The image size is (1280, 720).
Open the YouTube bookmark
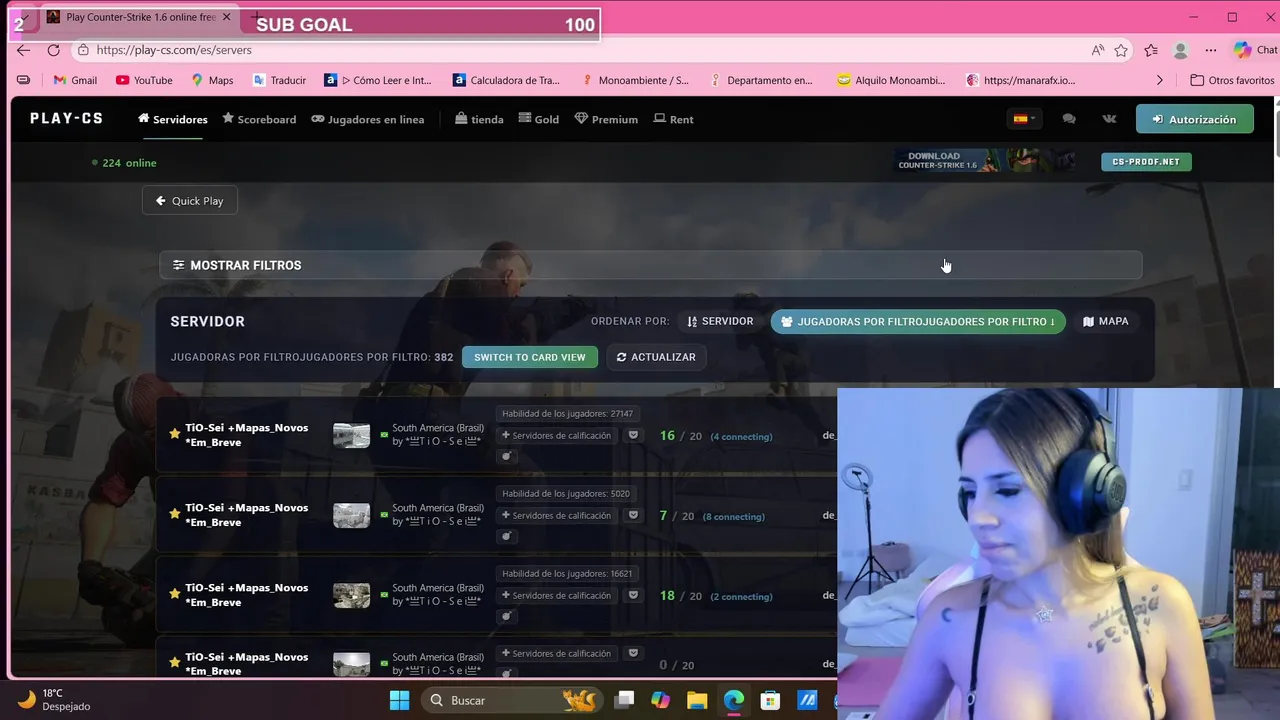(144, 80)
